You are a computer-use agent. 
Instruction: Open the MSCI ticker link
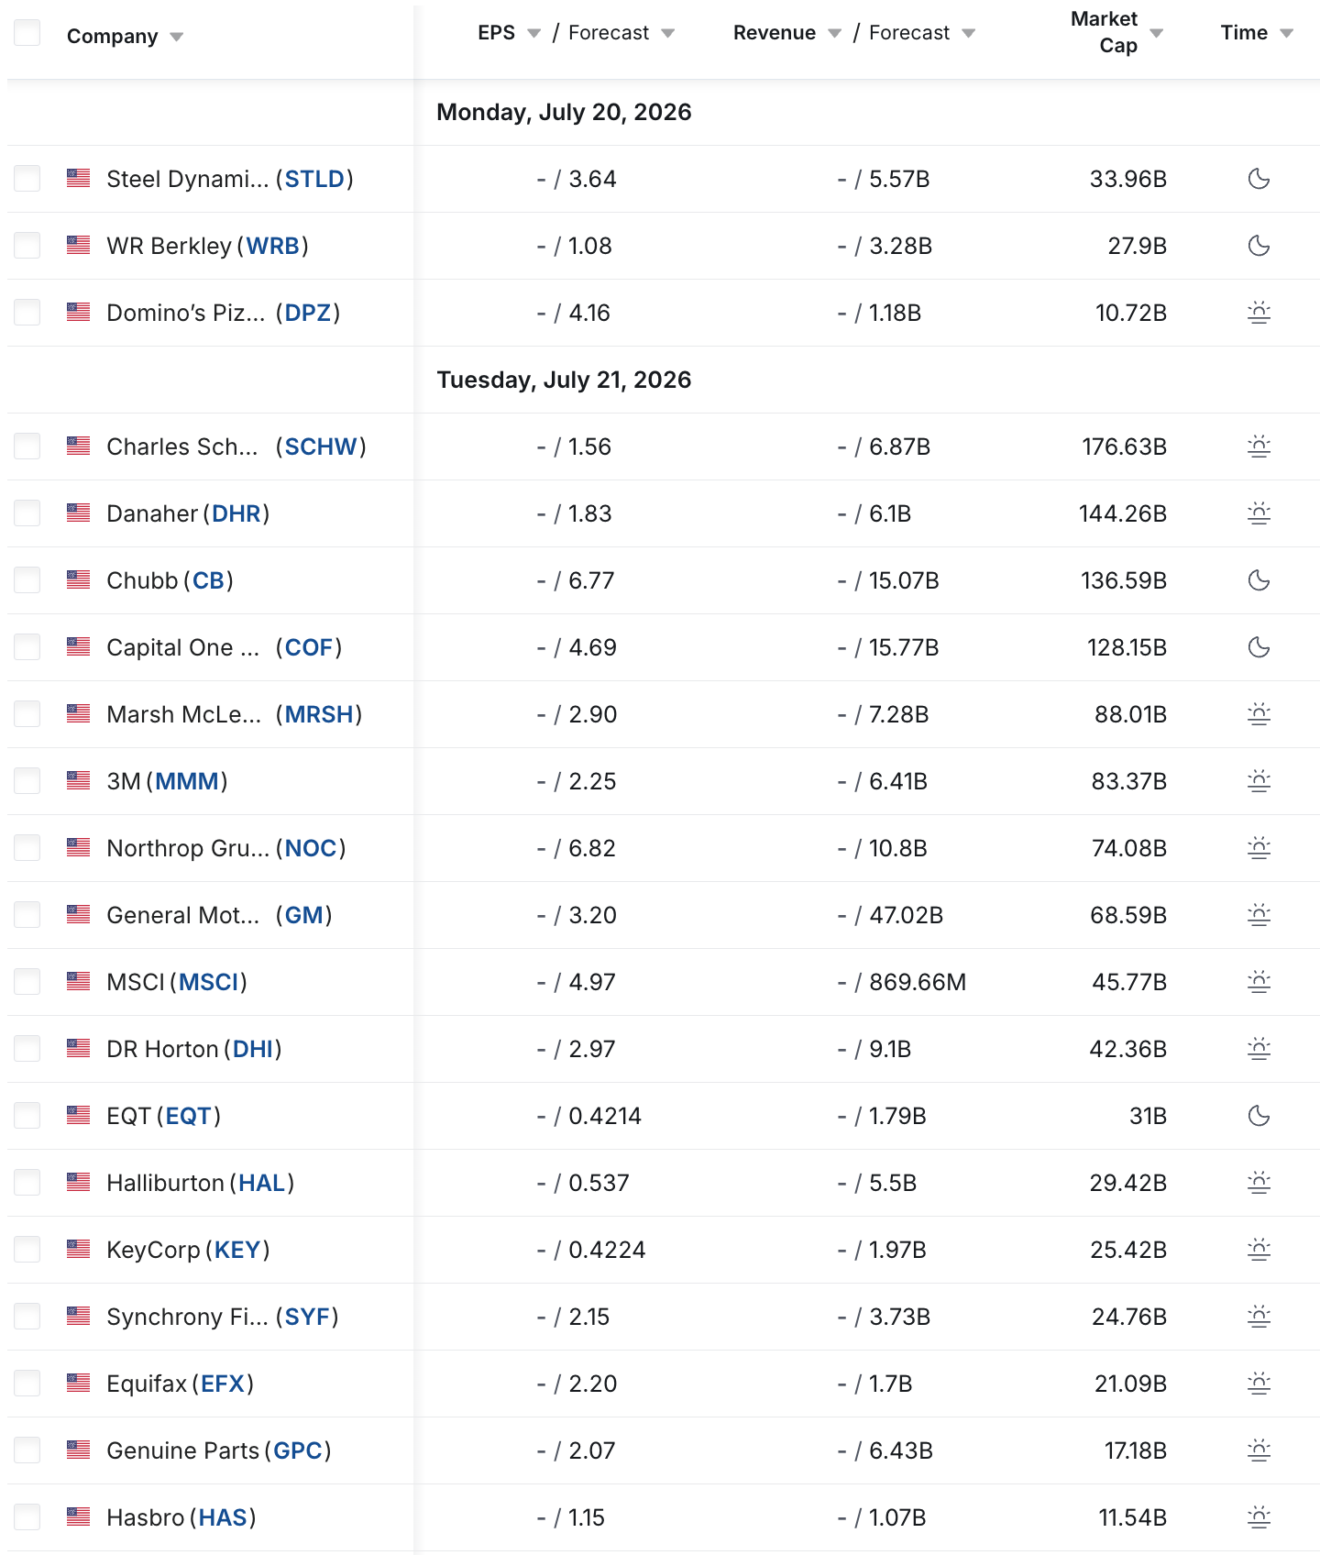[x=208, y=982]
